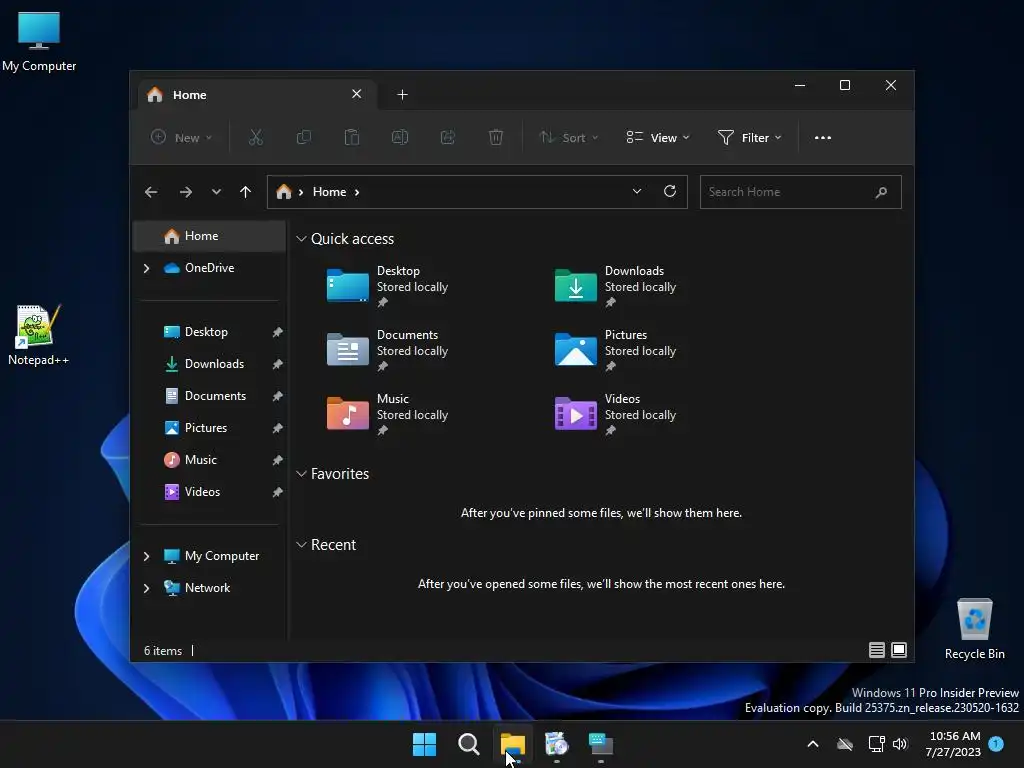Open the View dropdown
Viewport: 1024px width, 768px height.
(x=658, y=137)
